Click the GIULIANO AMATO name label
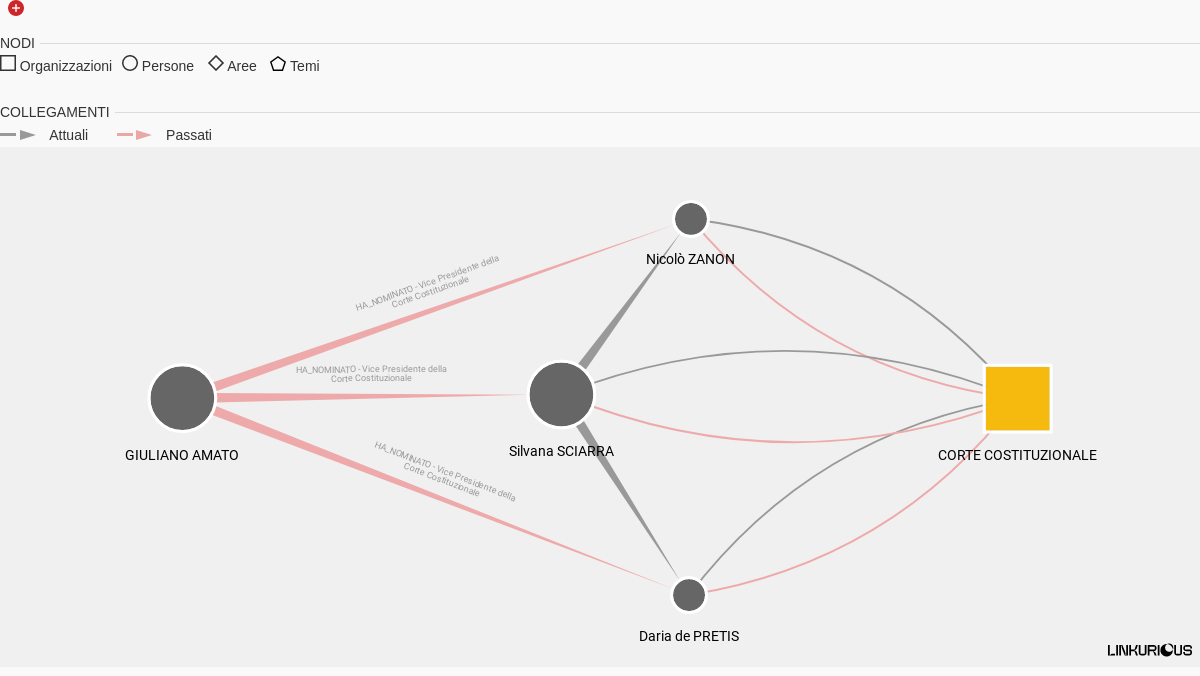Screen dimensions: 1200x676 (182, 455)
